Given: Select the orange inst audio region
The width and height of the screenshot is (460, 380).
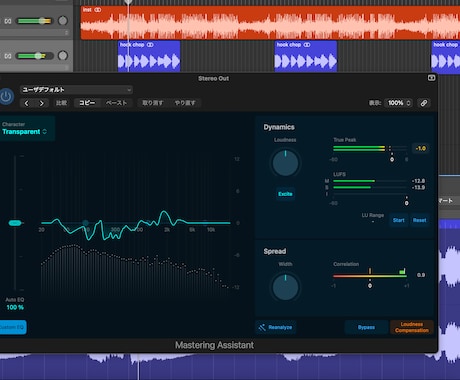Looking at the screenshot, I should 270,23.
